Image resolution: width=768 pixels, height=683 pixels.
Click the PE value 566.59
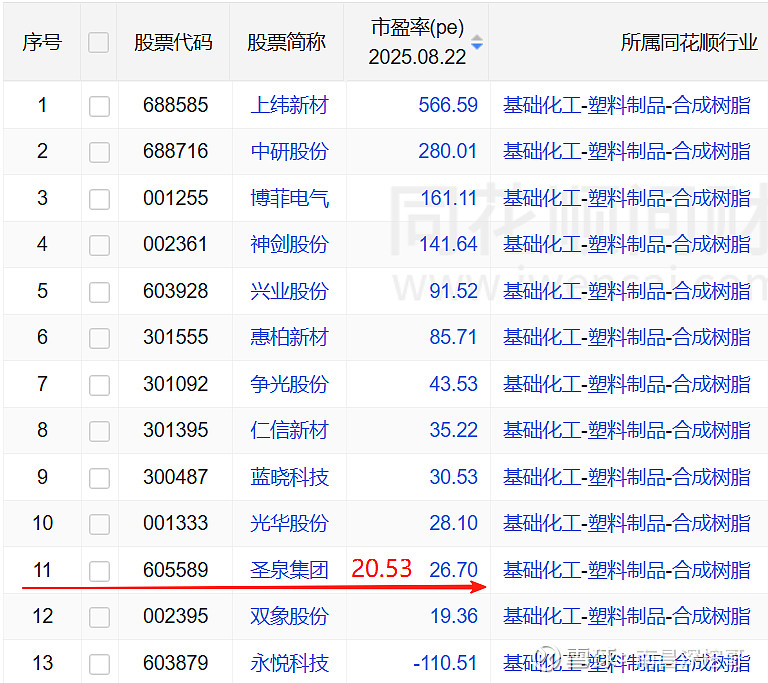tap(448, 105)
